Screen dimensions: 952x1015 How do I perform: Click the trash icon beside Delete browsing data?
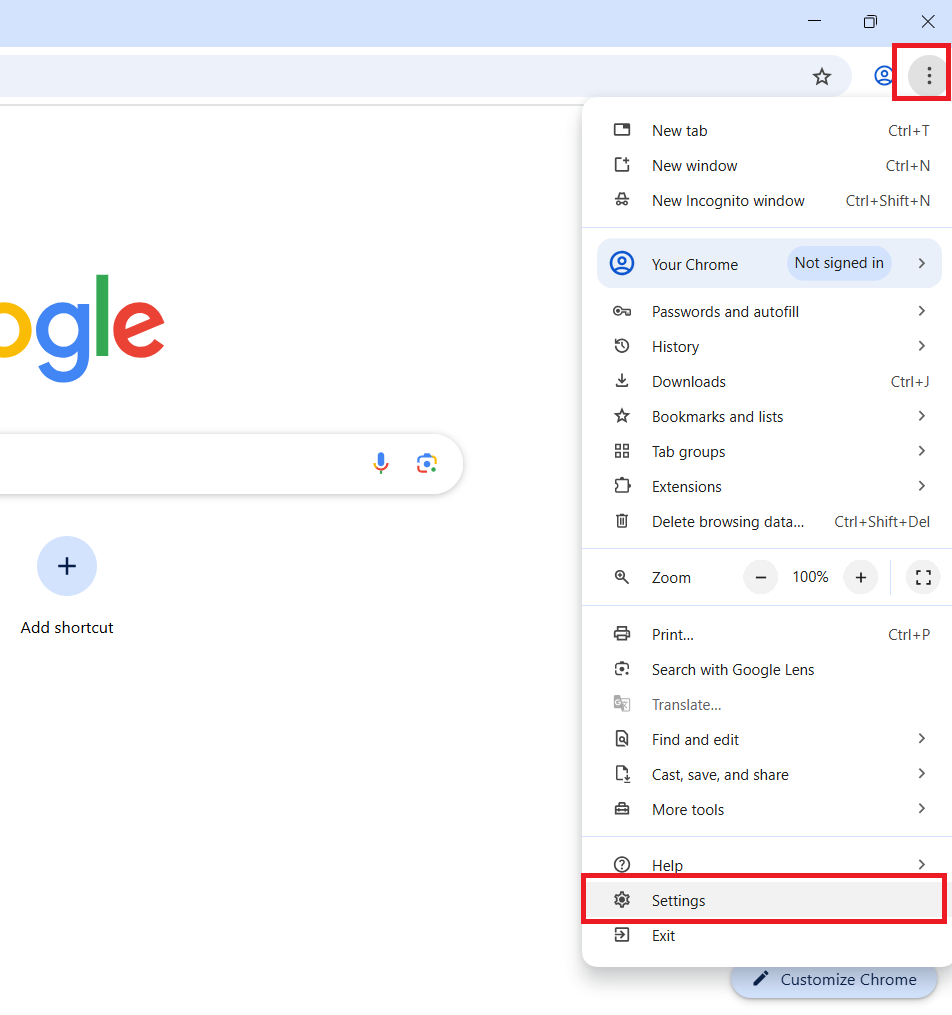click(x=621, y=521)
